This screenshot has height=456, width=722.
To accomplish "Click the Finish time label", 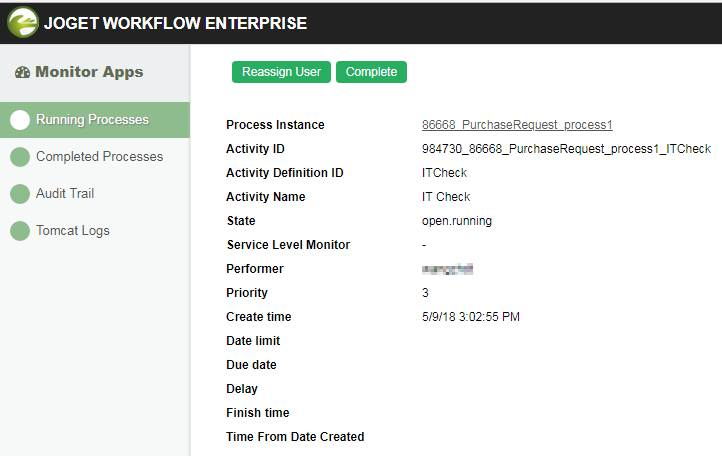I will click(258, 413).
